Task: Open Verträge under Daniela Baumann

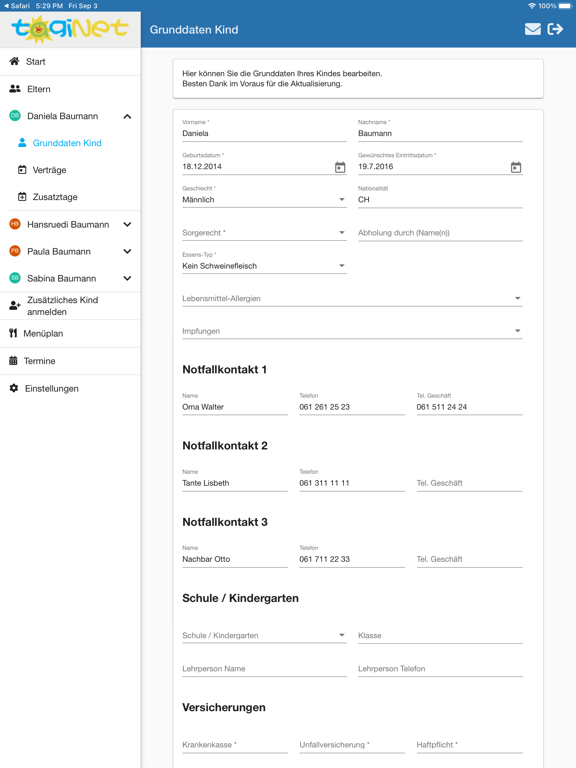Action: (x=70, y=169)
